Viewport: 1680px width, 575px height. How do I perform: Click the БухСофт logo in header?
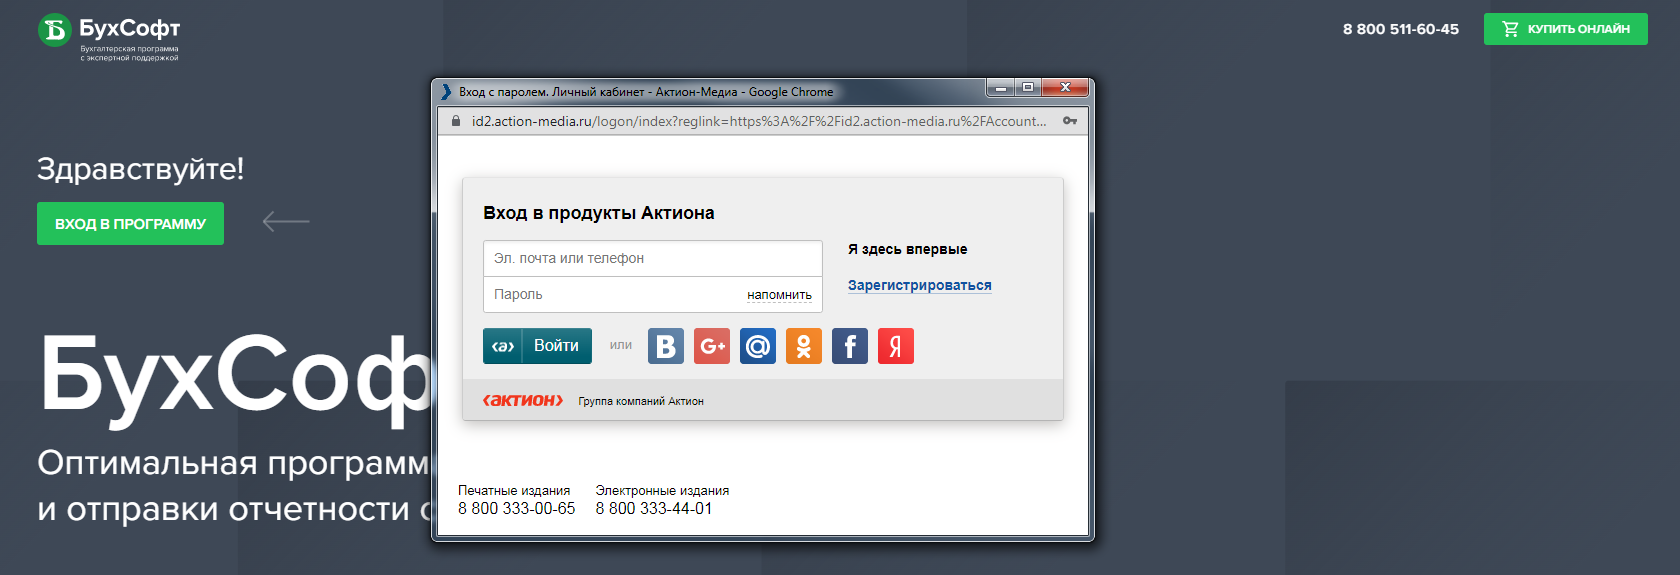coord(109,37)
